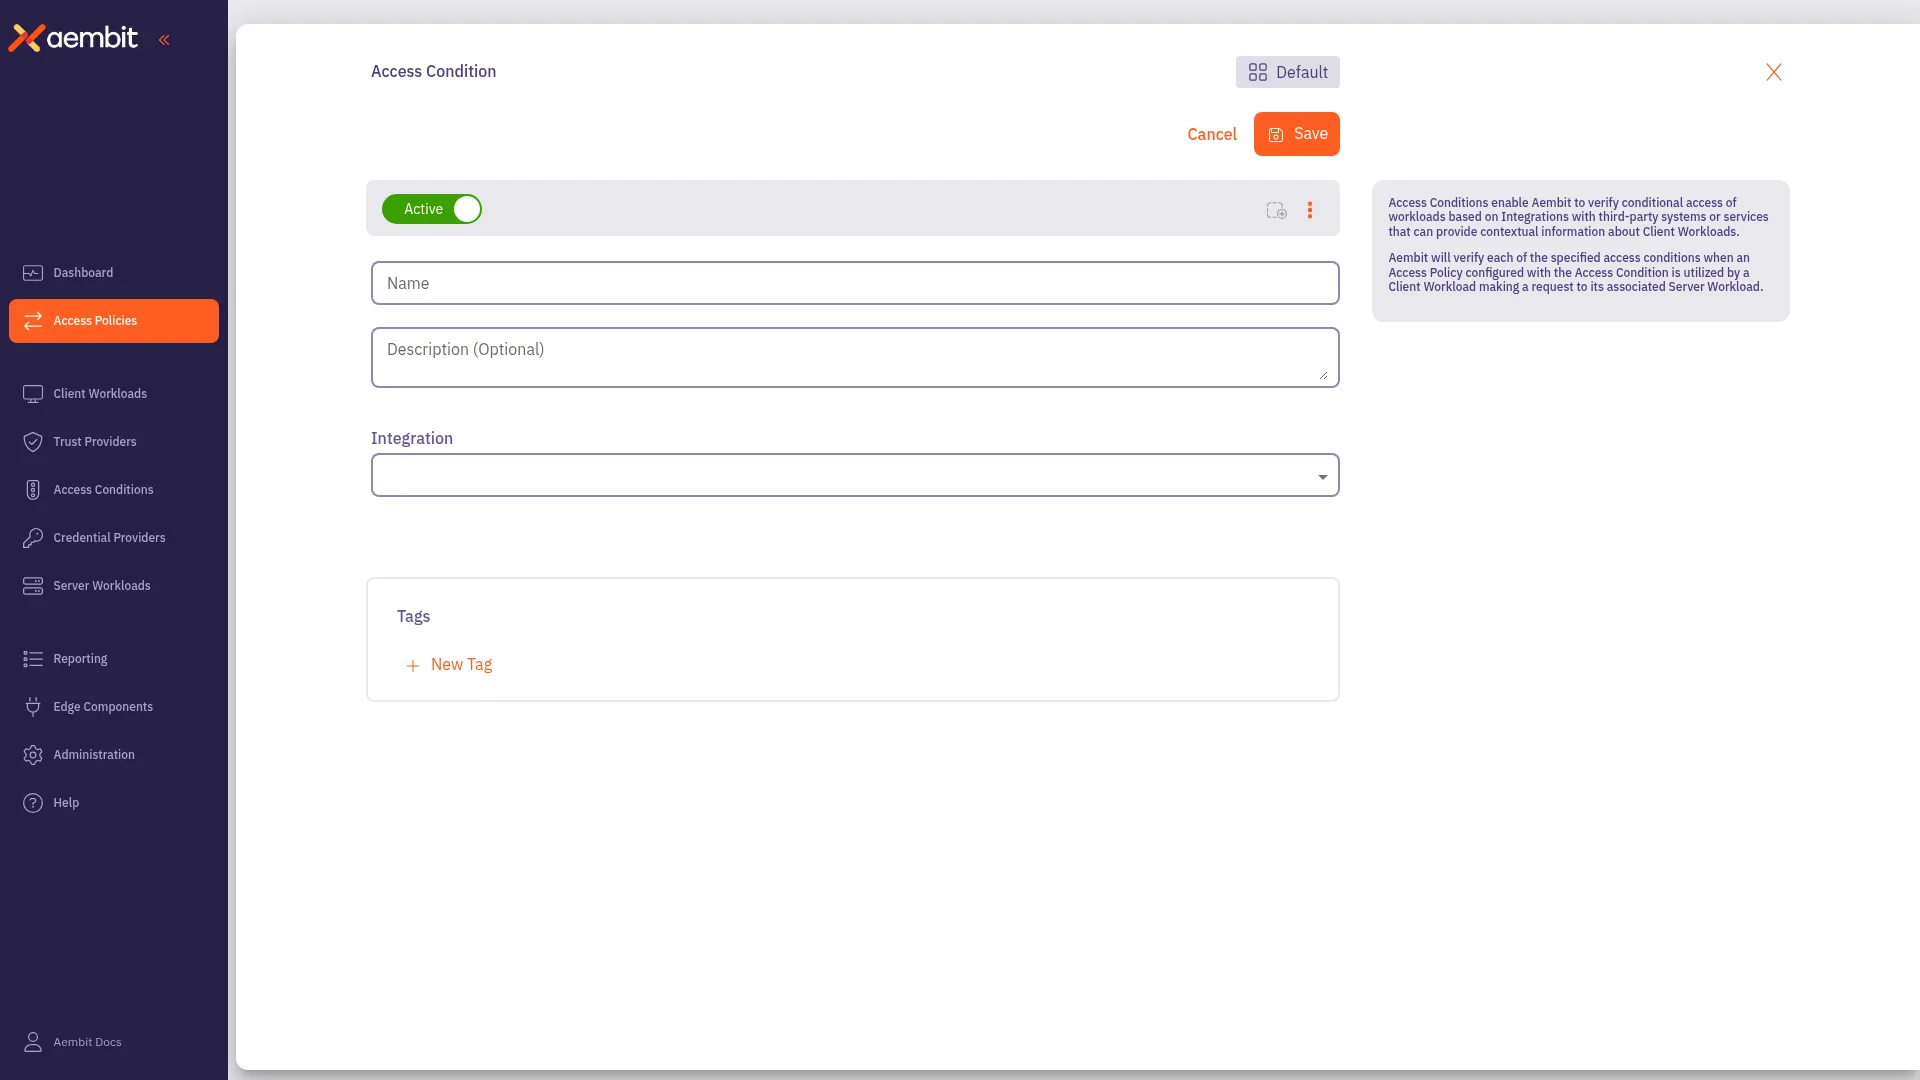Open the Aembit Docs link

[87, 1042]
